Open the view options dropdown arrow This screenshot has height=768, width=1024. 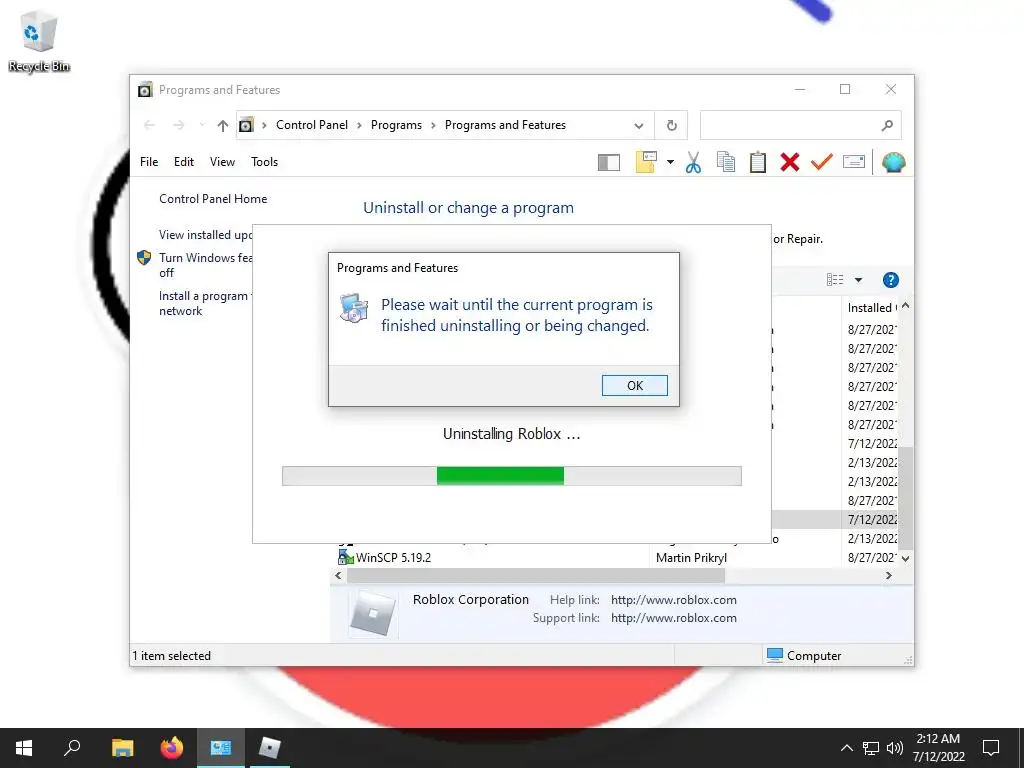click(858, 280)
